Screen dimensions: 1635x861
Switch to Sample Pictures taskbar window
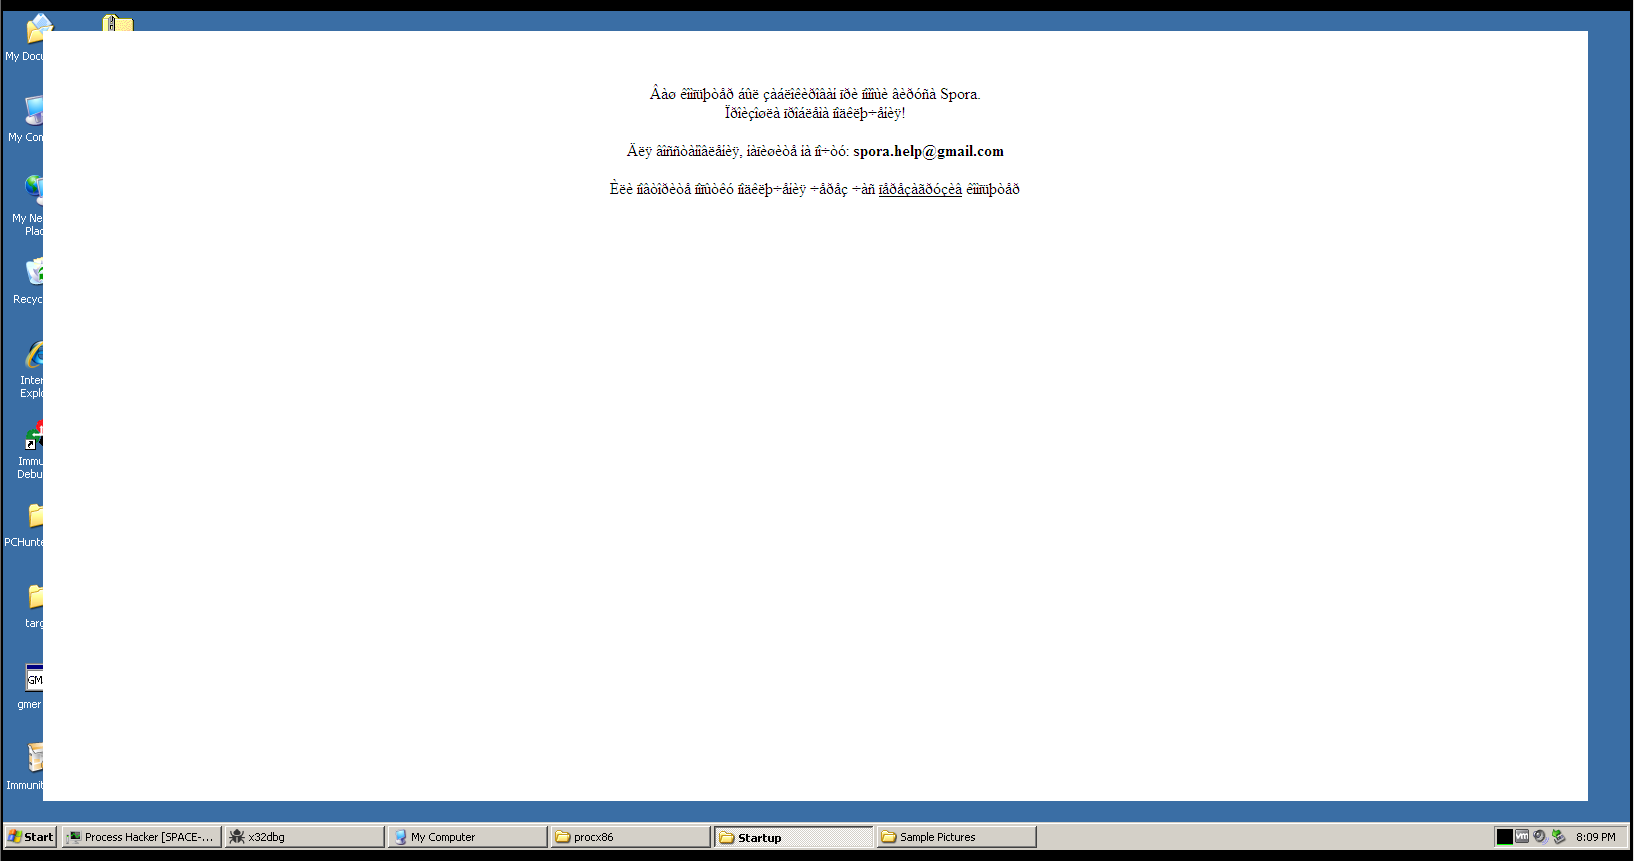[x=956, y=837]
